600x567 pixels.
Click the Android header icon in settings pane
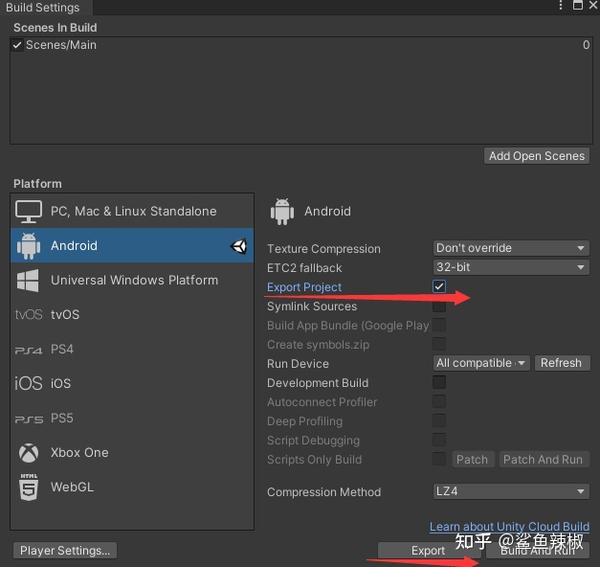(282, 212)
